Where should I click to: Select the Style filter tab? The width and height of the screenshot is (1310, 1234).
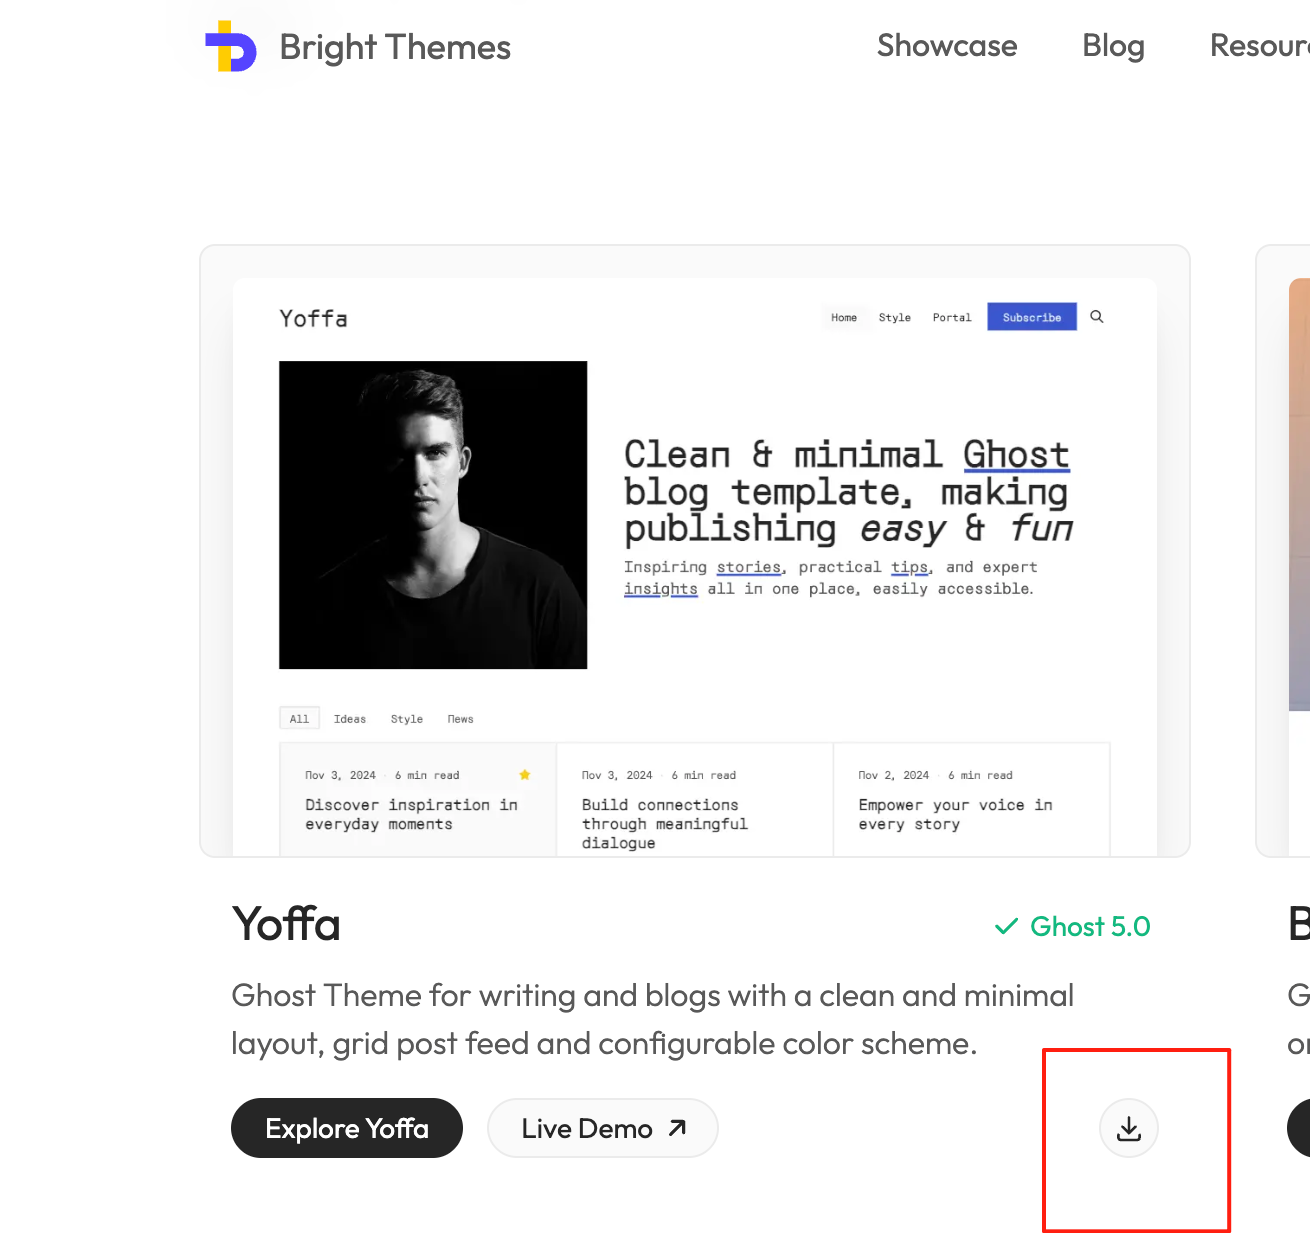pos(407,719)
